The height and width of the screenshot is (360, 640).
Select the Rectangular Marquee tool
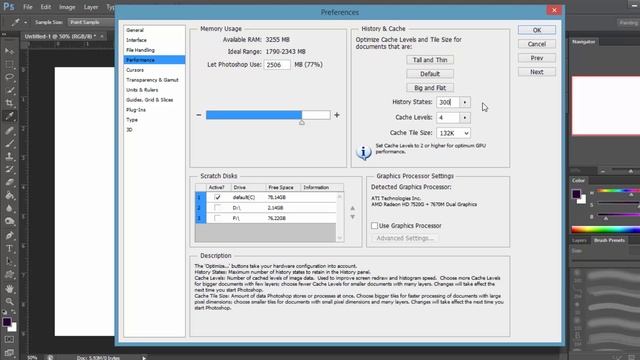click(9, 64)
